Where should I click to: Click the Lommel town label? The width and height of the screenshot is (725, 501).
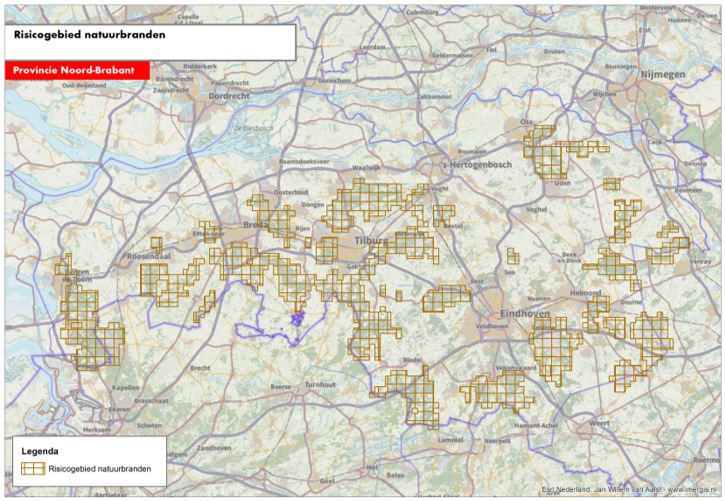[451, 439]
